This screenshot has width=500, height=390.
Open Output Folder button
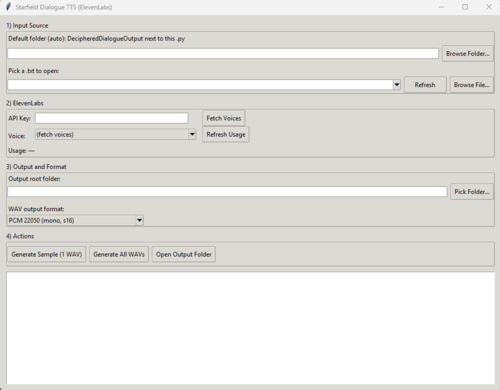pyautogui.click(x=184, y=254)
